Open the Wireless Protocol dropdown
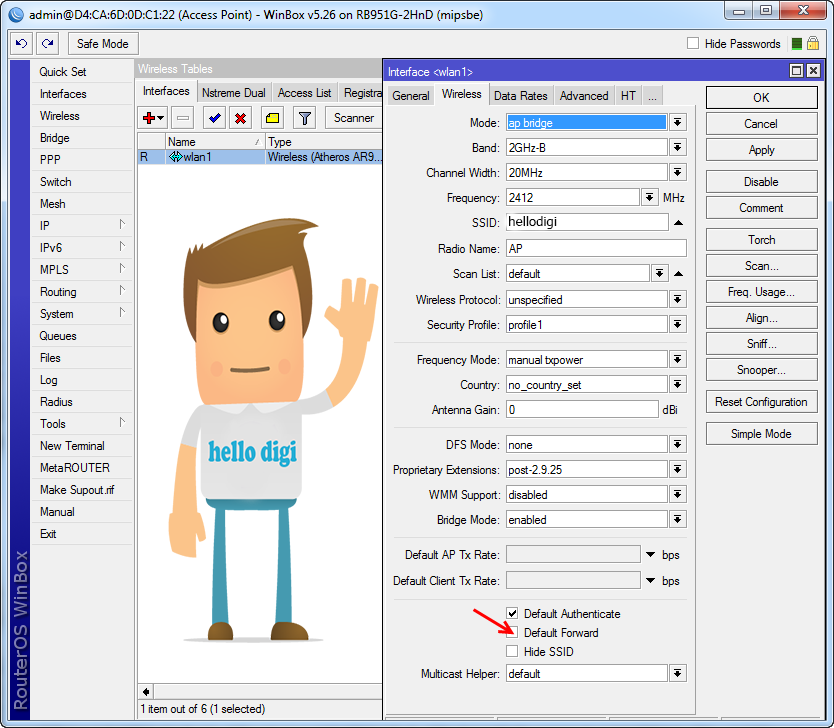The width and height of the screenshot is (834, 728). coord(677,300)
